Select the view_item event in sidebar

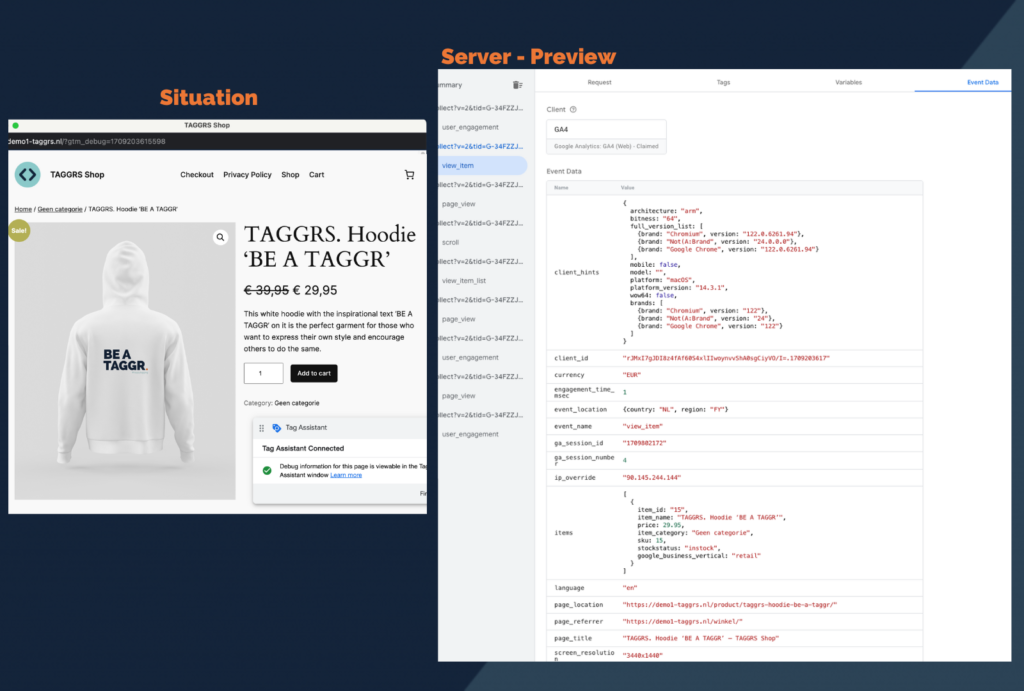[482, 165]
